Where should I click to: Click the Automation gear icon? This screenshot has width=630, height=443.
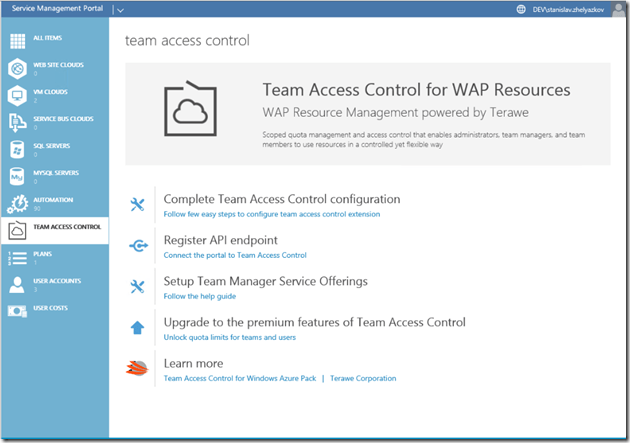pos(17,204)
